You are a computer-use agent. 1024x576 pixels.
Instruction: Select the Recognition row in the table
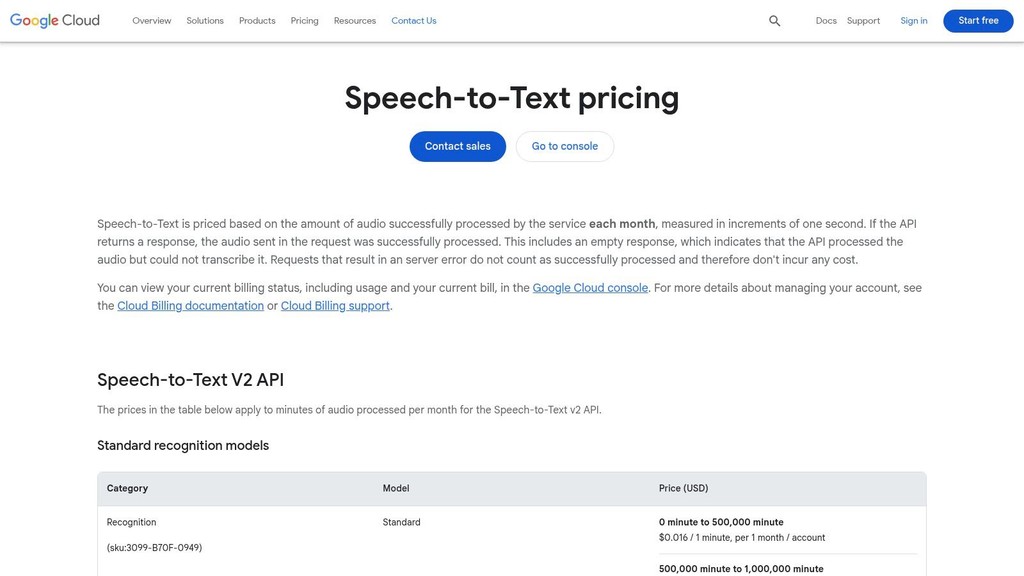[131, 522]
